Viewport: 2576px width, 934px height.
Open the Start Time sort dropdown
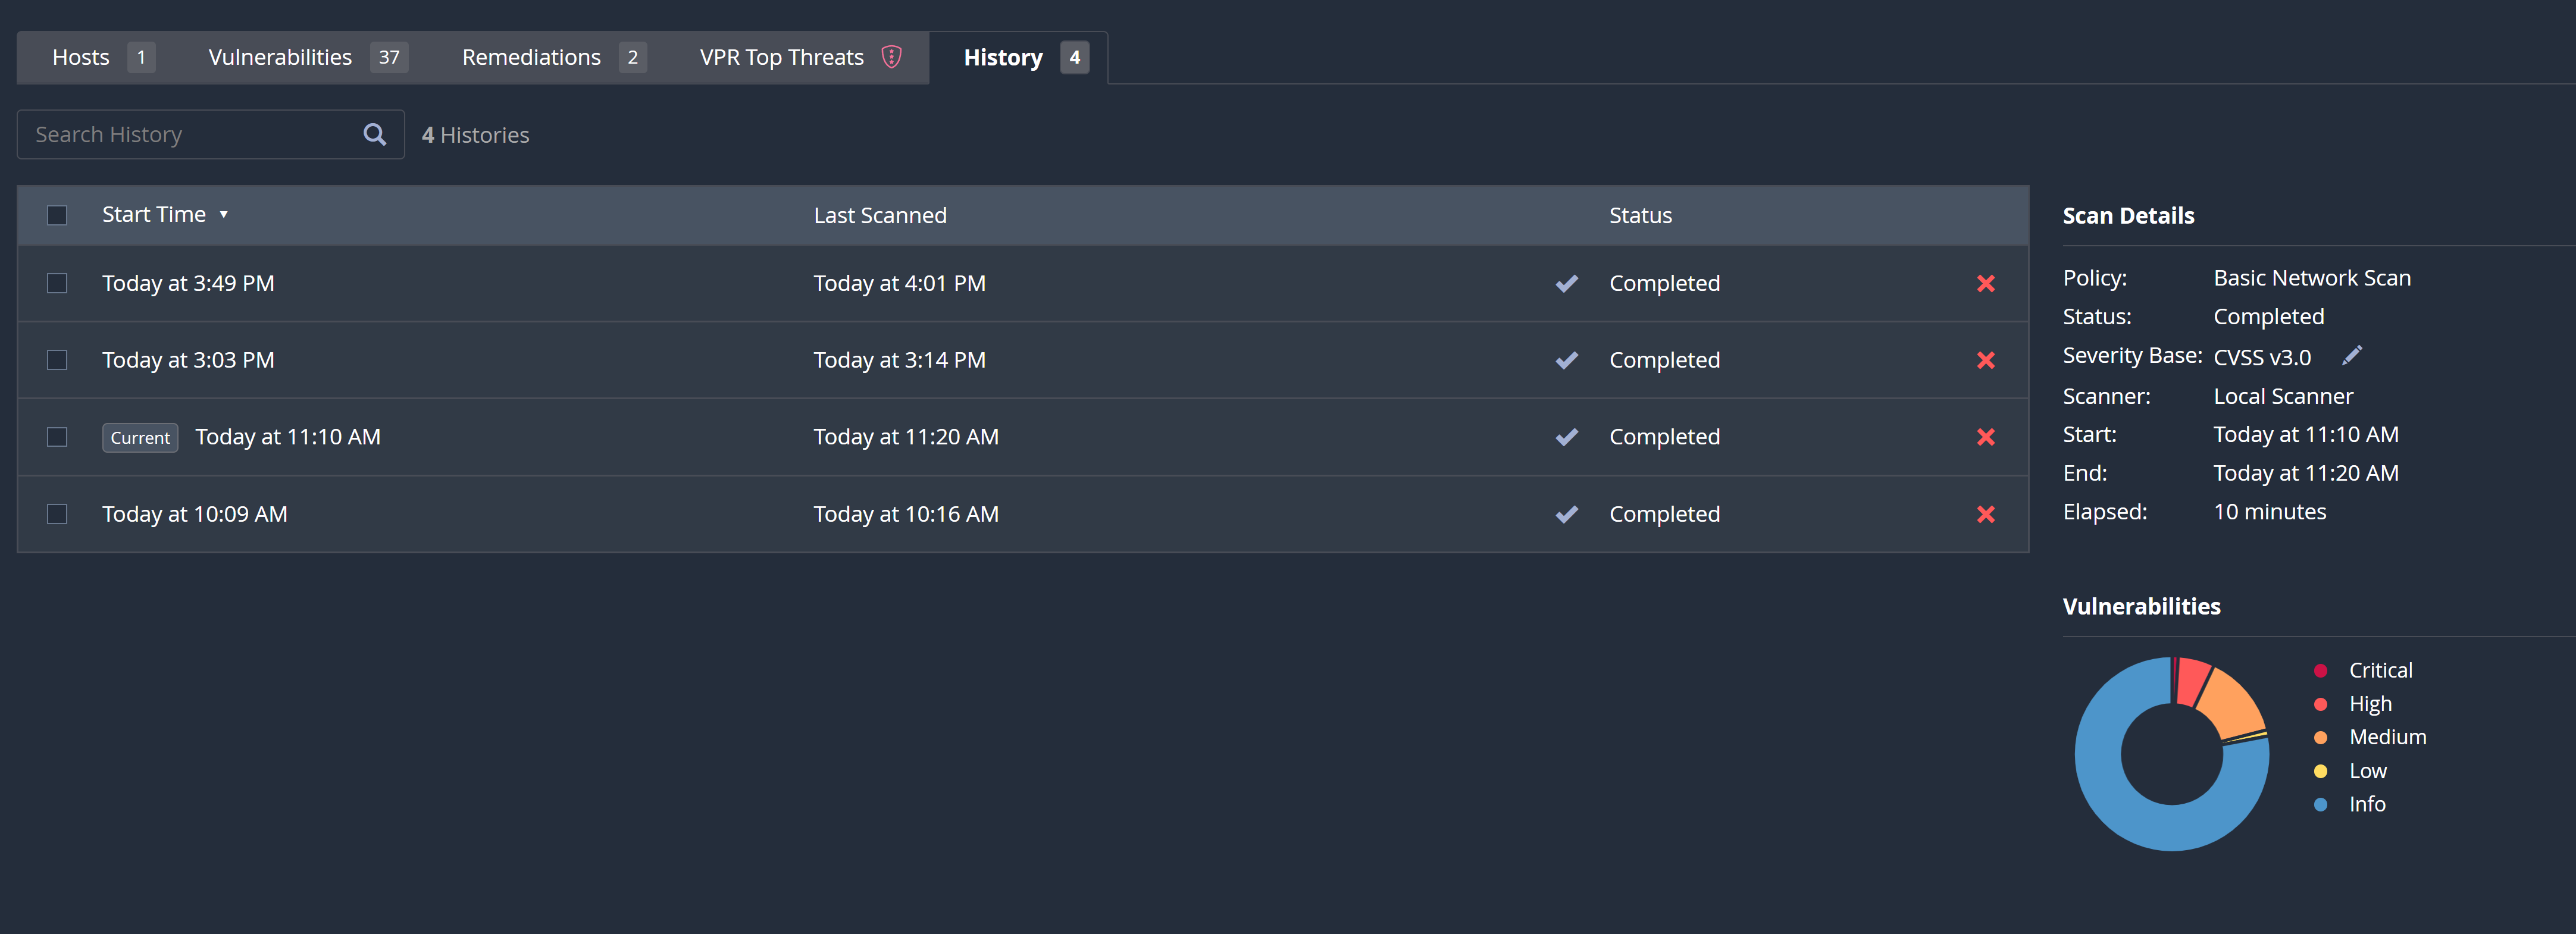tap(224, 214)
